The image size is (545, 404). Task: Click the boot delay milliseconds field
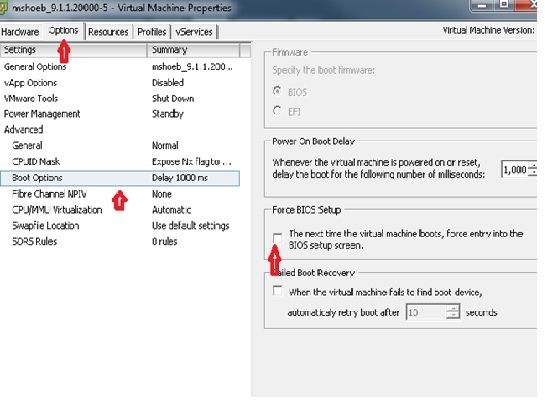pos(515,170)
